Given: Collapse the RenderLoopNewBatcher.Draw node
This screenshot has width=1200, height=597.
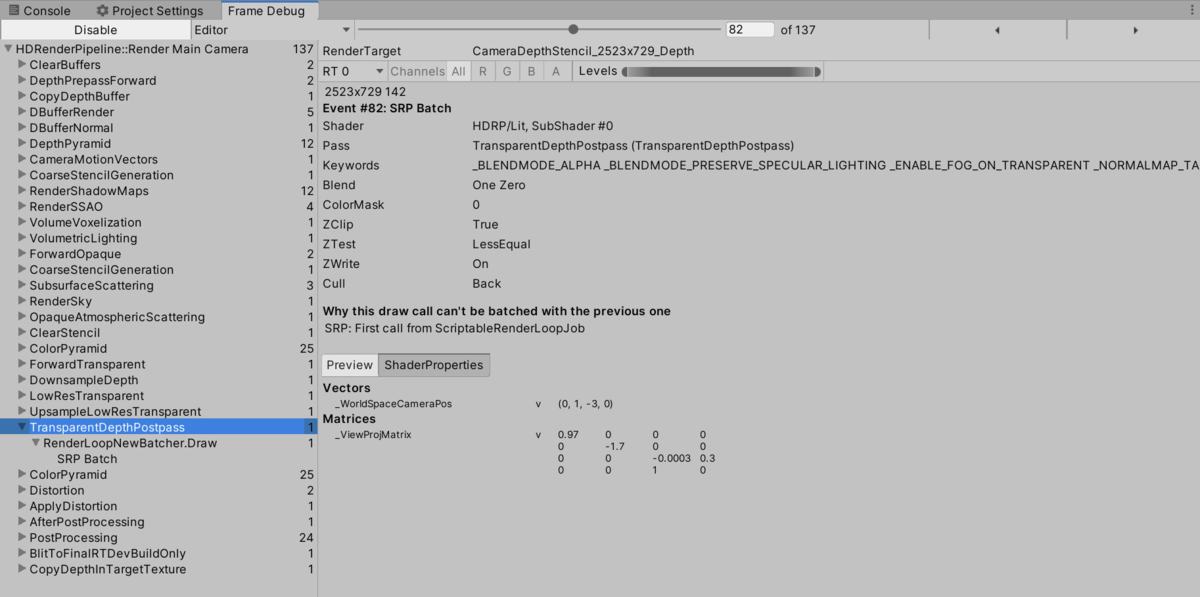Looking at the screenshot, I should click(x=36, y=443).
